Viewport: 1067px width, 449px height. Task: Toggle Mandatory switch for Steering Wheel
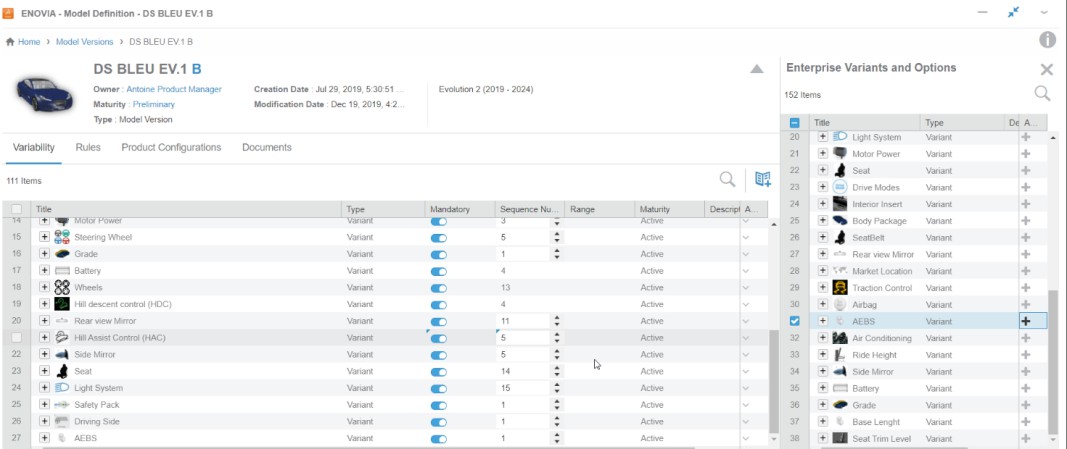pos(439,237)
